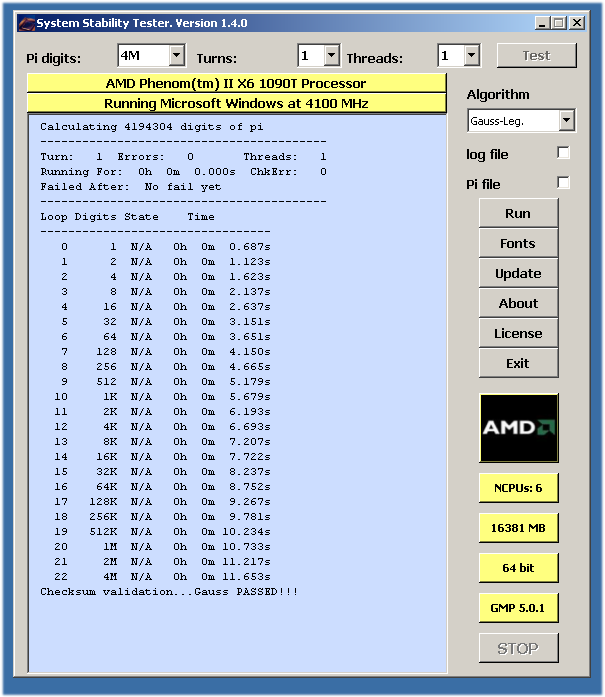Click 'Running Microsoft Windows at 4100 MHz' banner
The width and height of the screenshot is (605, 697).
[236, 104]
